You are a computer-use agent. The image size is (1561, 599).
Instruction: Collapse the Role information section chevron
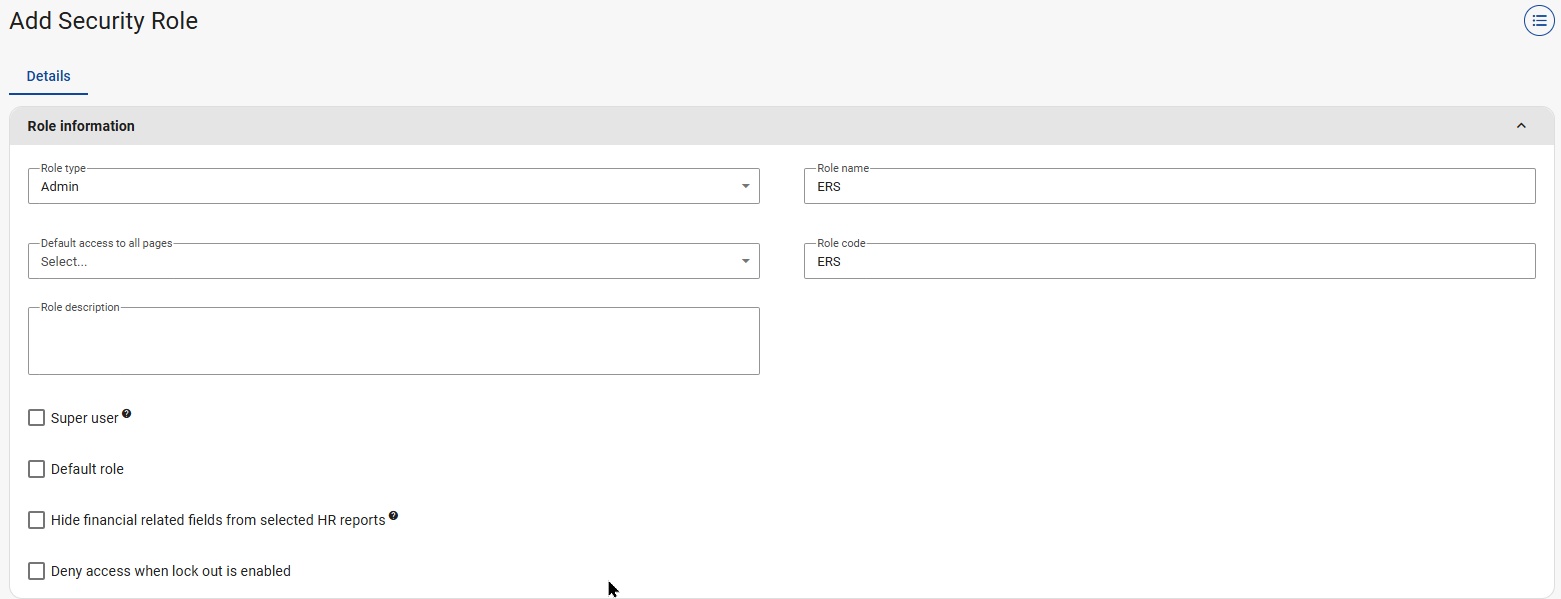pyautogui.click(x=1521, y=126)
